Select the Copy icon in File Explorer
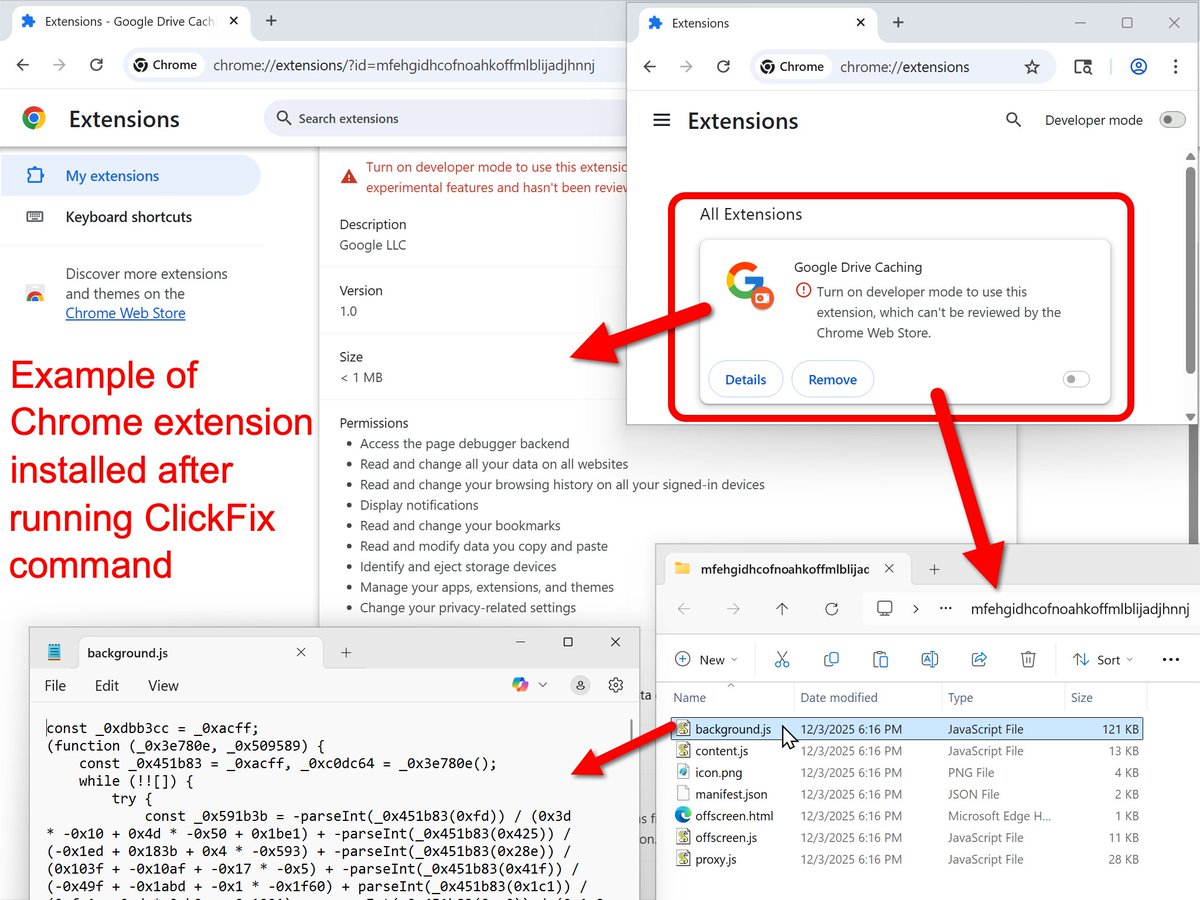Screen dimensions: 1200x900 pyautogui.click(x=831, y=659)
